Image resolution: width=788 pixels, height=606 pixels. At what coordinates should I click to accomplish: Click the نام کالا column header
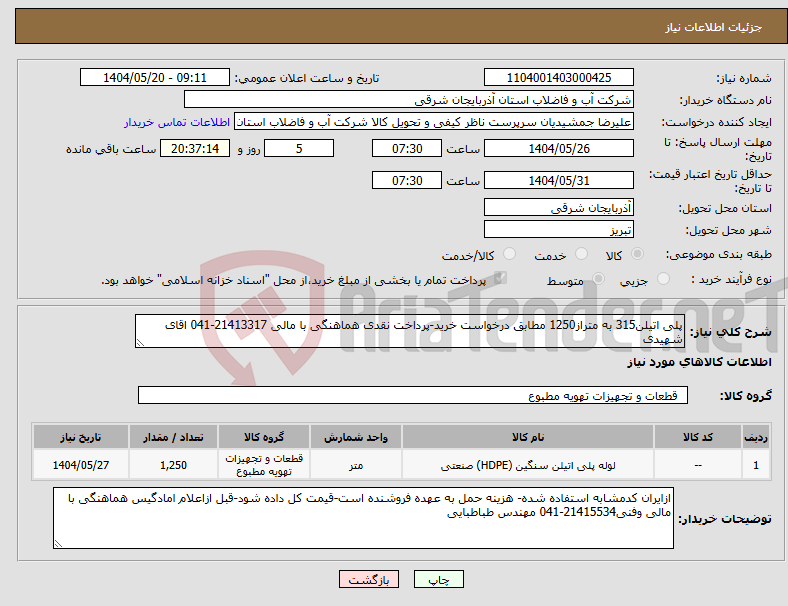pos(528,437)
